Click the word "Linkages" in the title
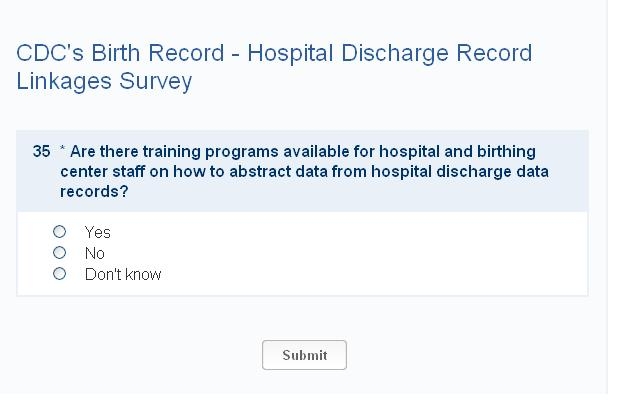This screenshot has height=400, width=640. (64, 82)
